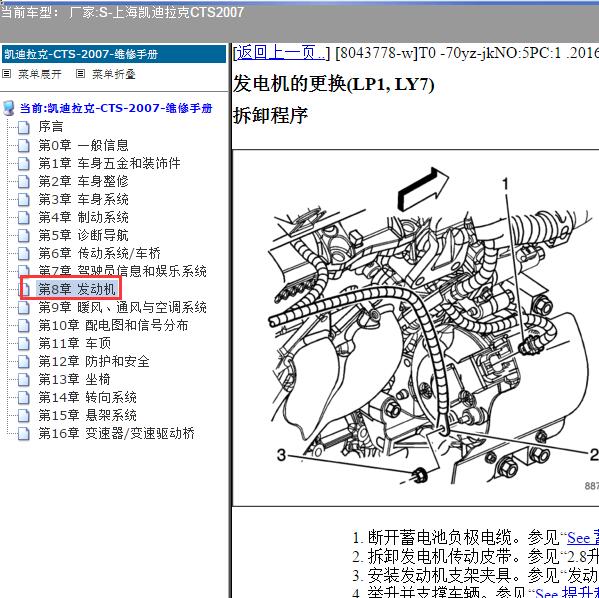Open 第12章 防护和安全 chapter

(x=94, y=361)
